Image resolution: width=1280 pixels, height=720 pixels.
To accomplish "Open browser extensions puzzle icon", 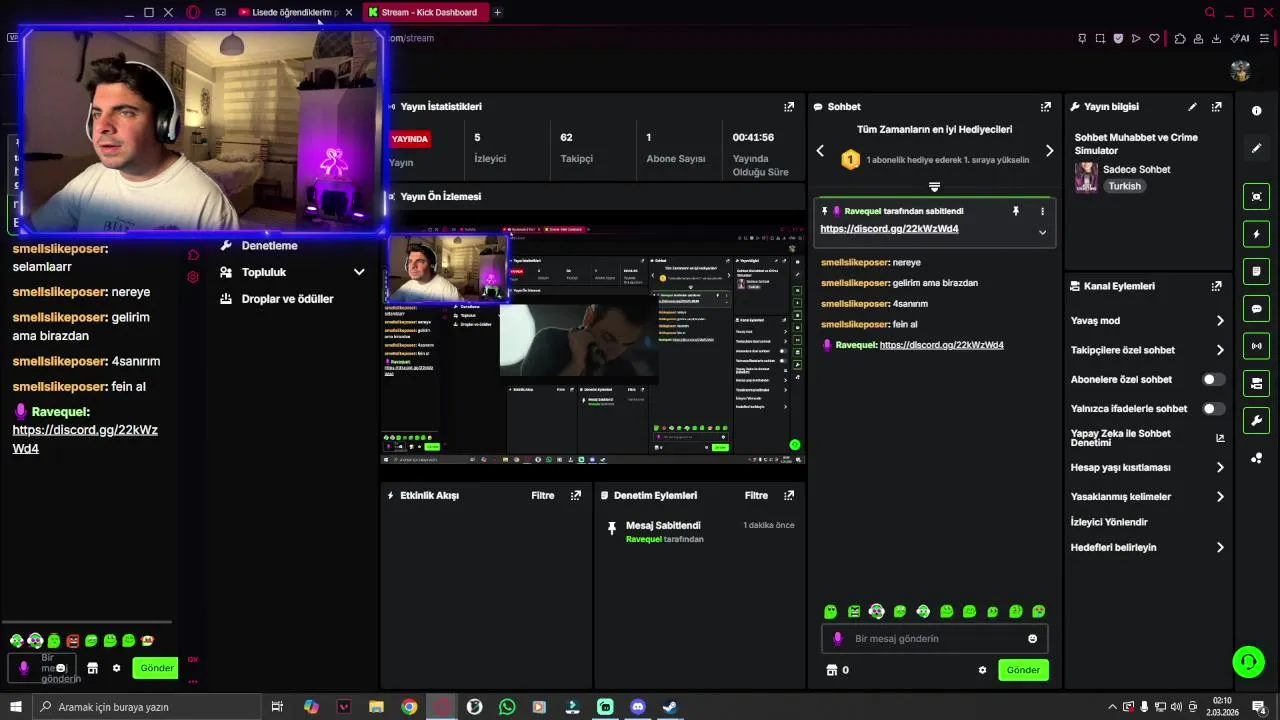I will pos(1180,39).
